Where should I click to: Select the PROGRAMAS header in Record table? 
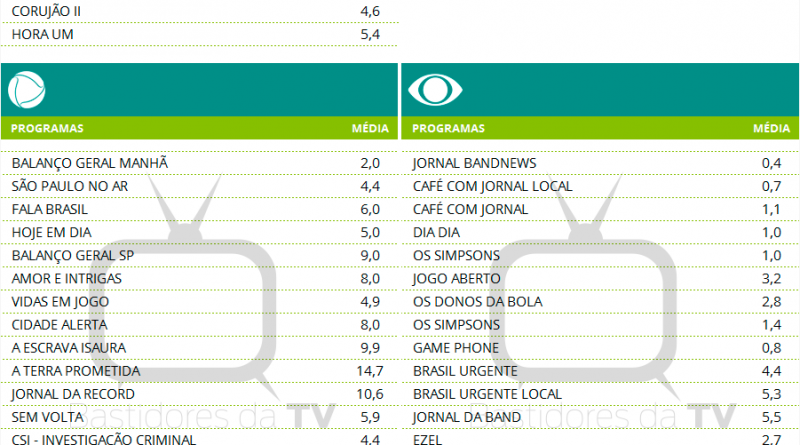click(47, 129)
